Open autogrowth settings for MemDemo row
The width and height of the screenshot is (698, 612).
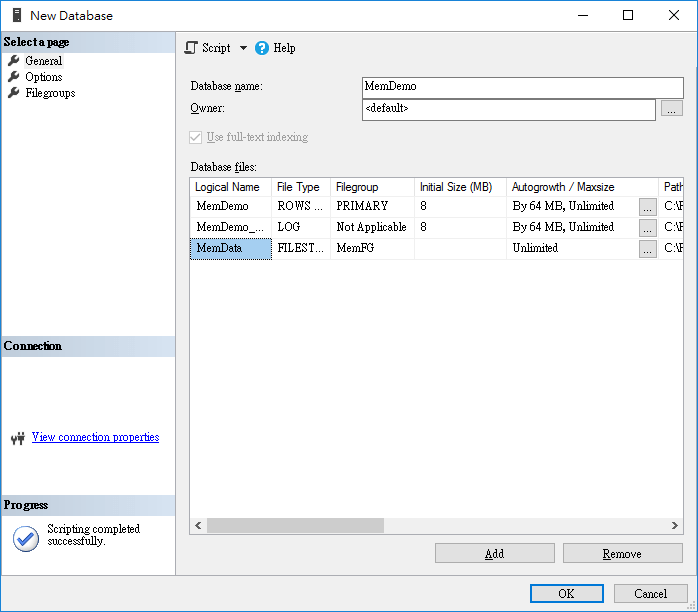[x=648, y=206]
